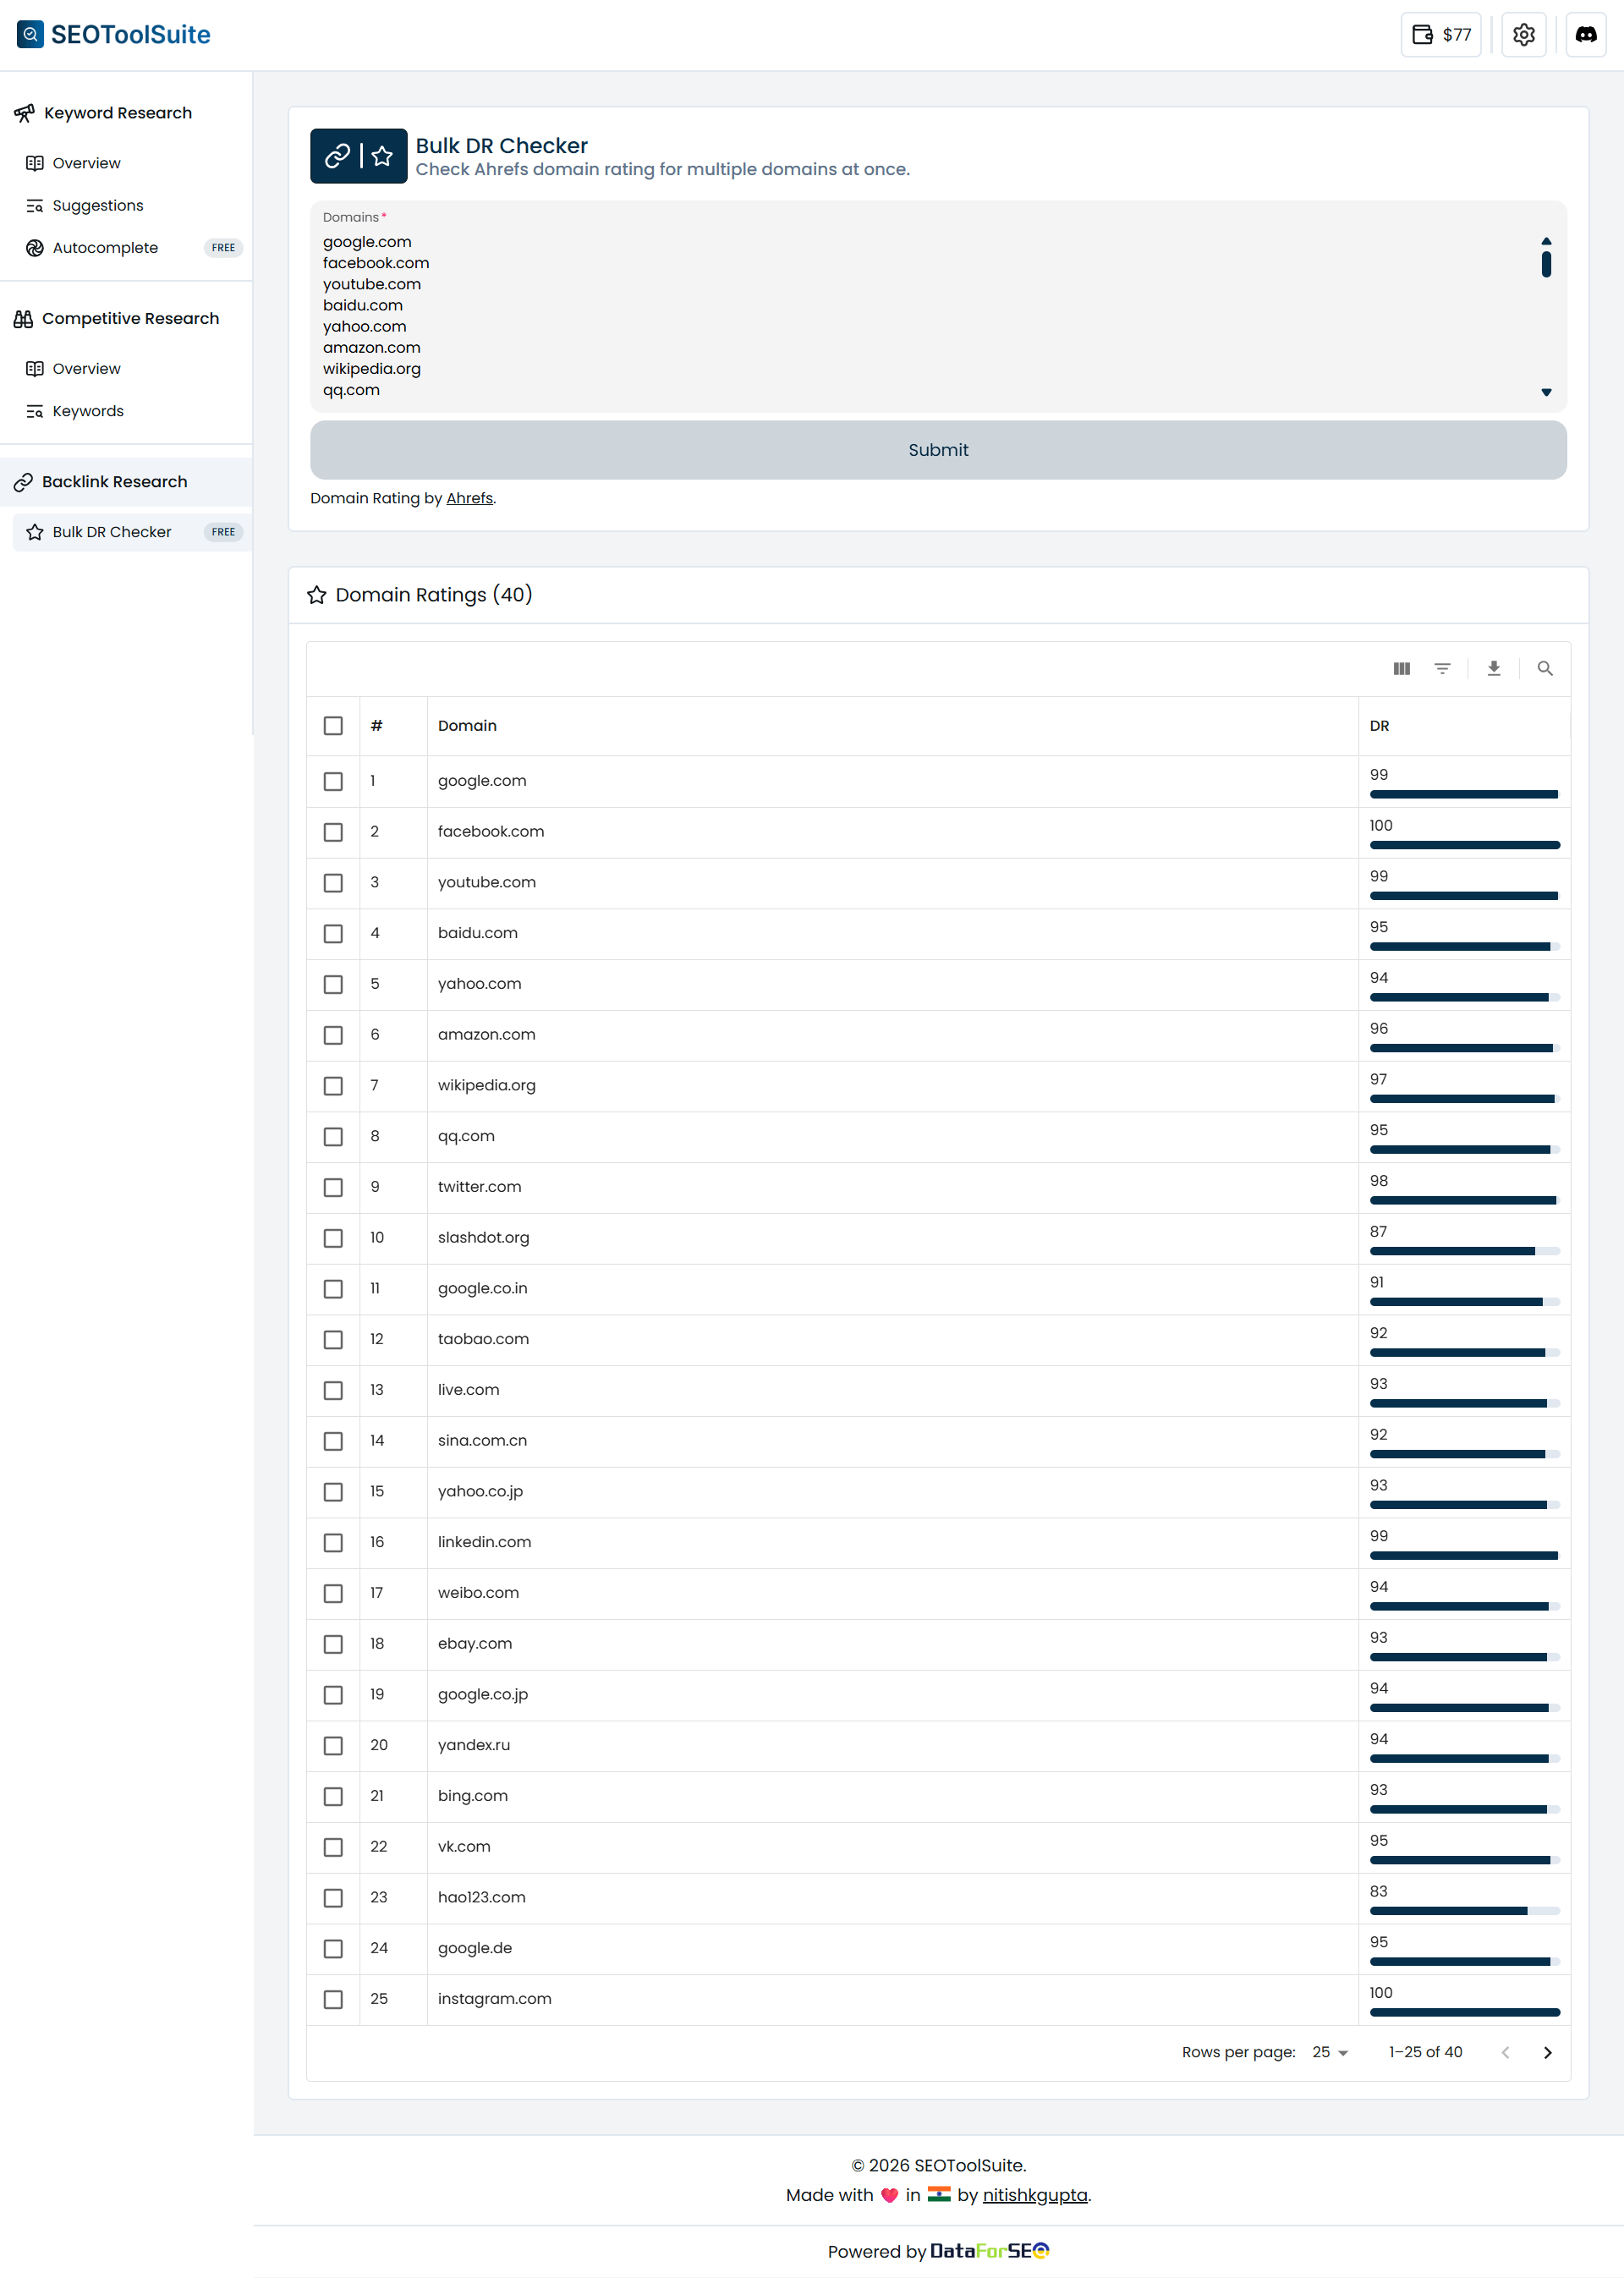Tick the linkedin.com row checkbox

click(333, 1543)
